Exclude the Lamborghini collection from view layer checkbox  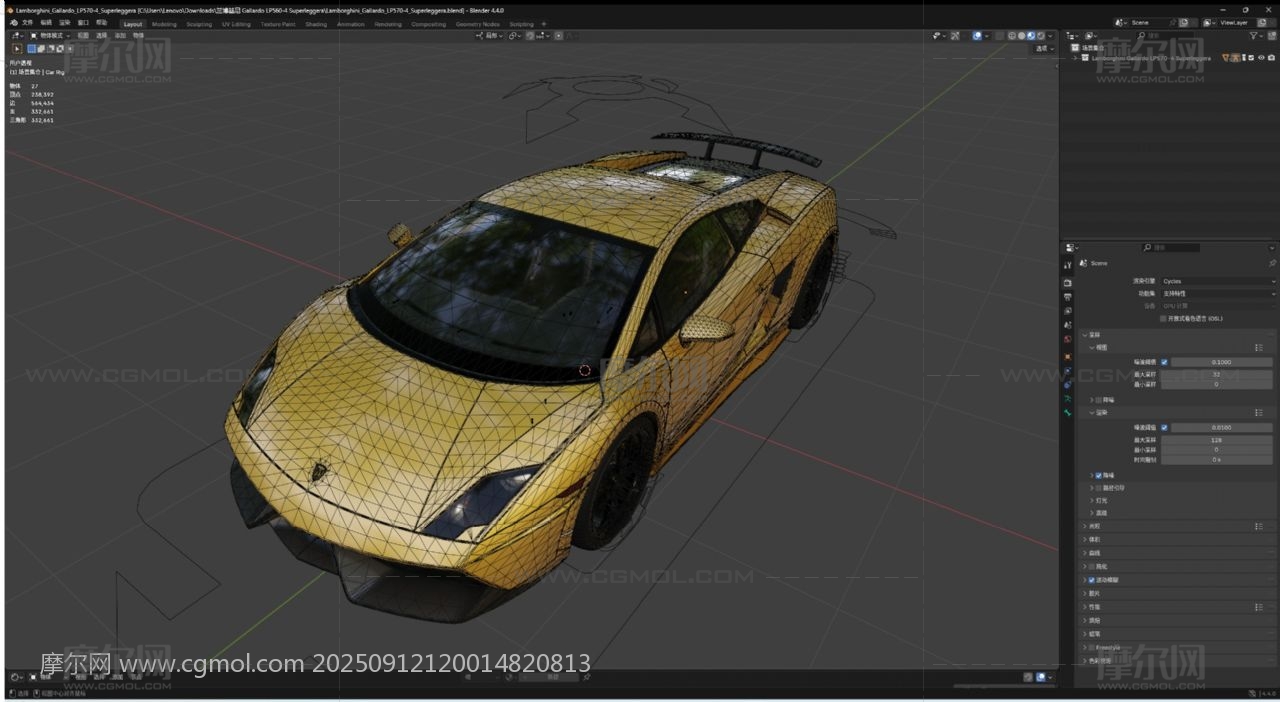[x=1251, y=58]
